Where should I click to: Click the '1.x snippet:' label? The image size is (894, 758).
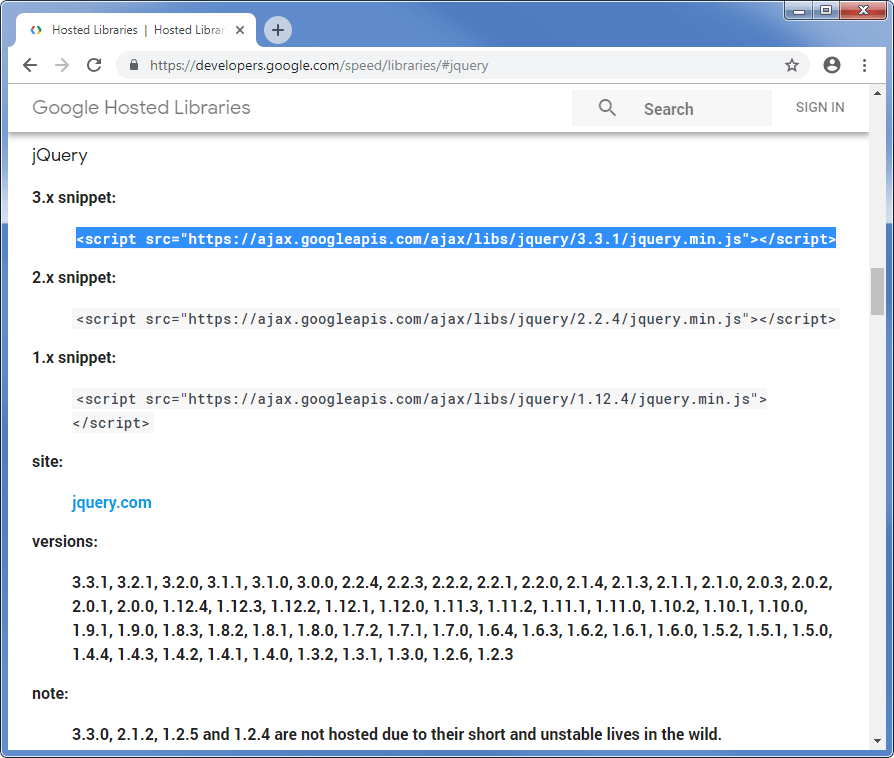click(74, 358)
